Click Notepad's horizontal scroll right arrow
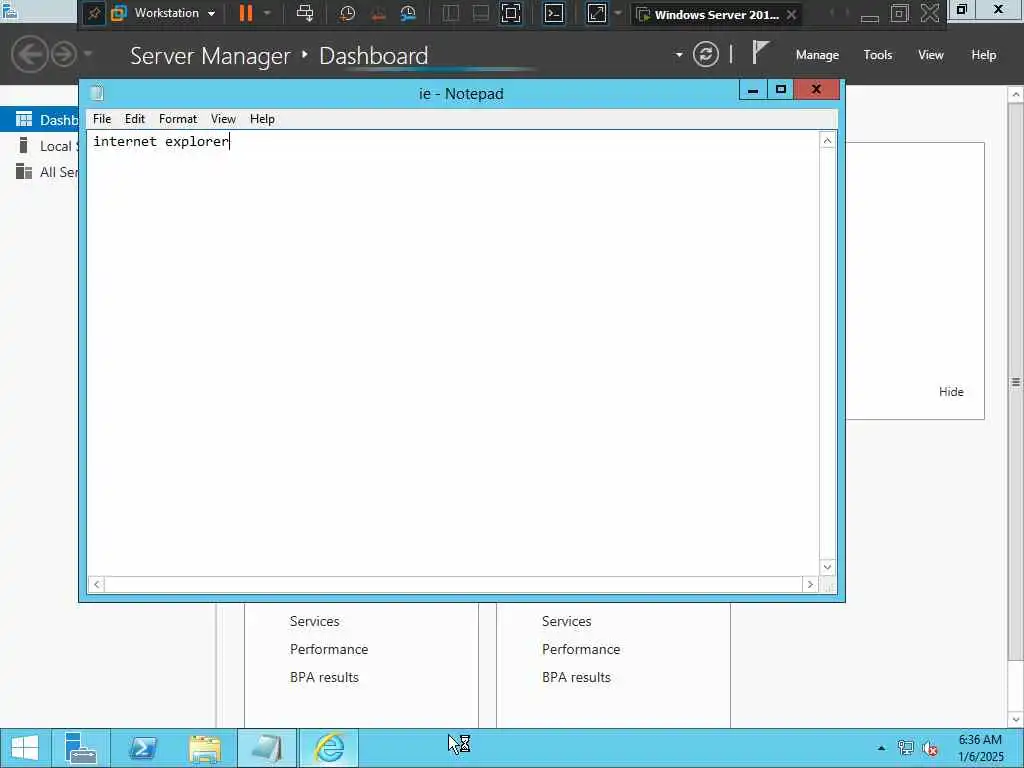The width and height of the screenshot is (1024, 768). click(810, 584)
